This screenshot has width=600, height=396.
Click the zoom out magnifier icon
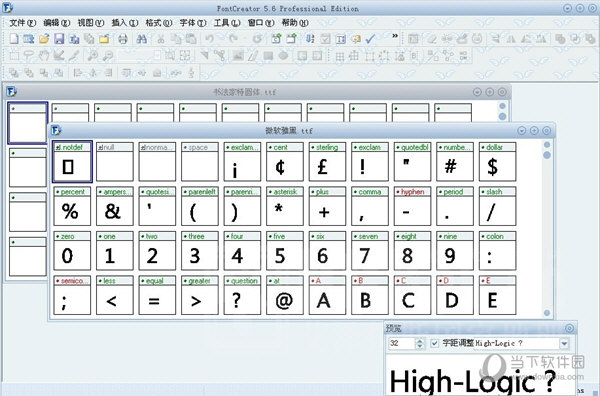[x=108, y=56]
